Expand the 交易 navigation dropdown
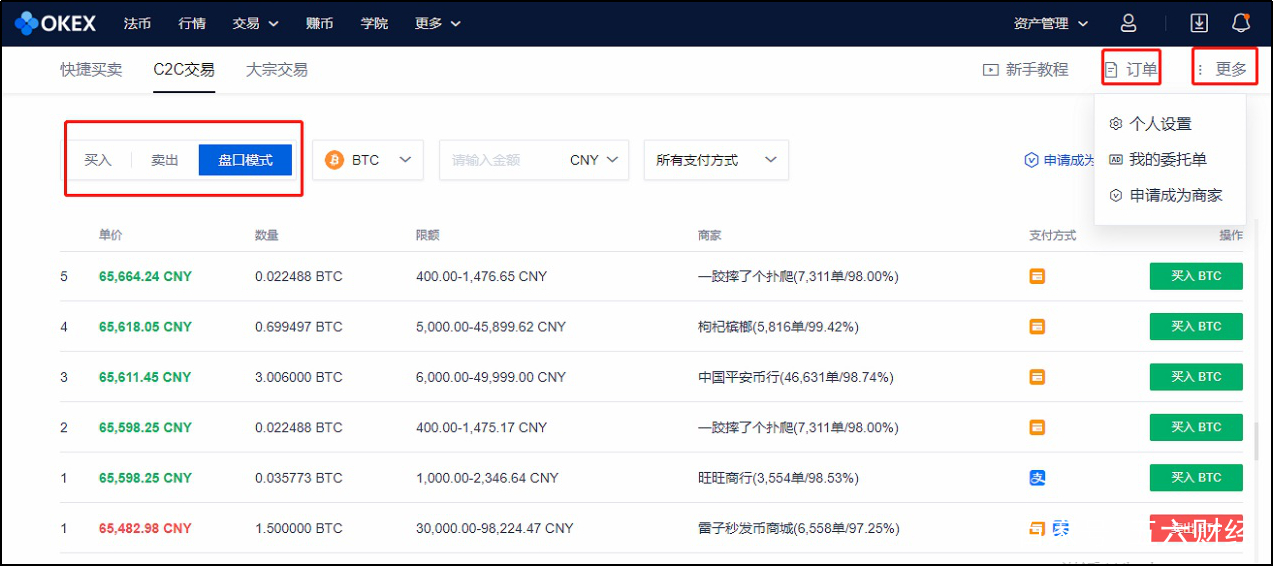Image resolution: width=1274 pixels, height=568 pixels. point(255,23)
